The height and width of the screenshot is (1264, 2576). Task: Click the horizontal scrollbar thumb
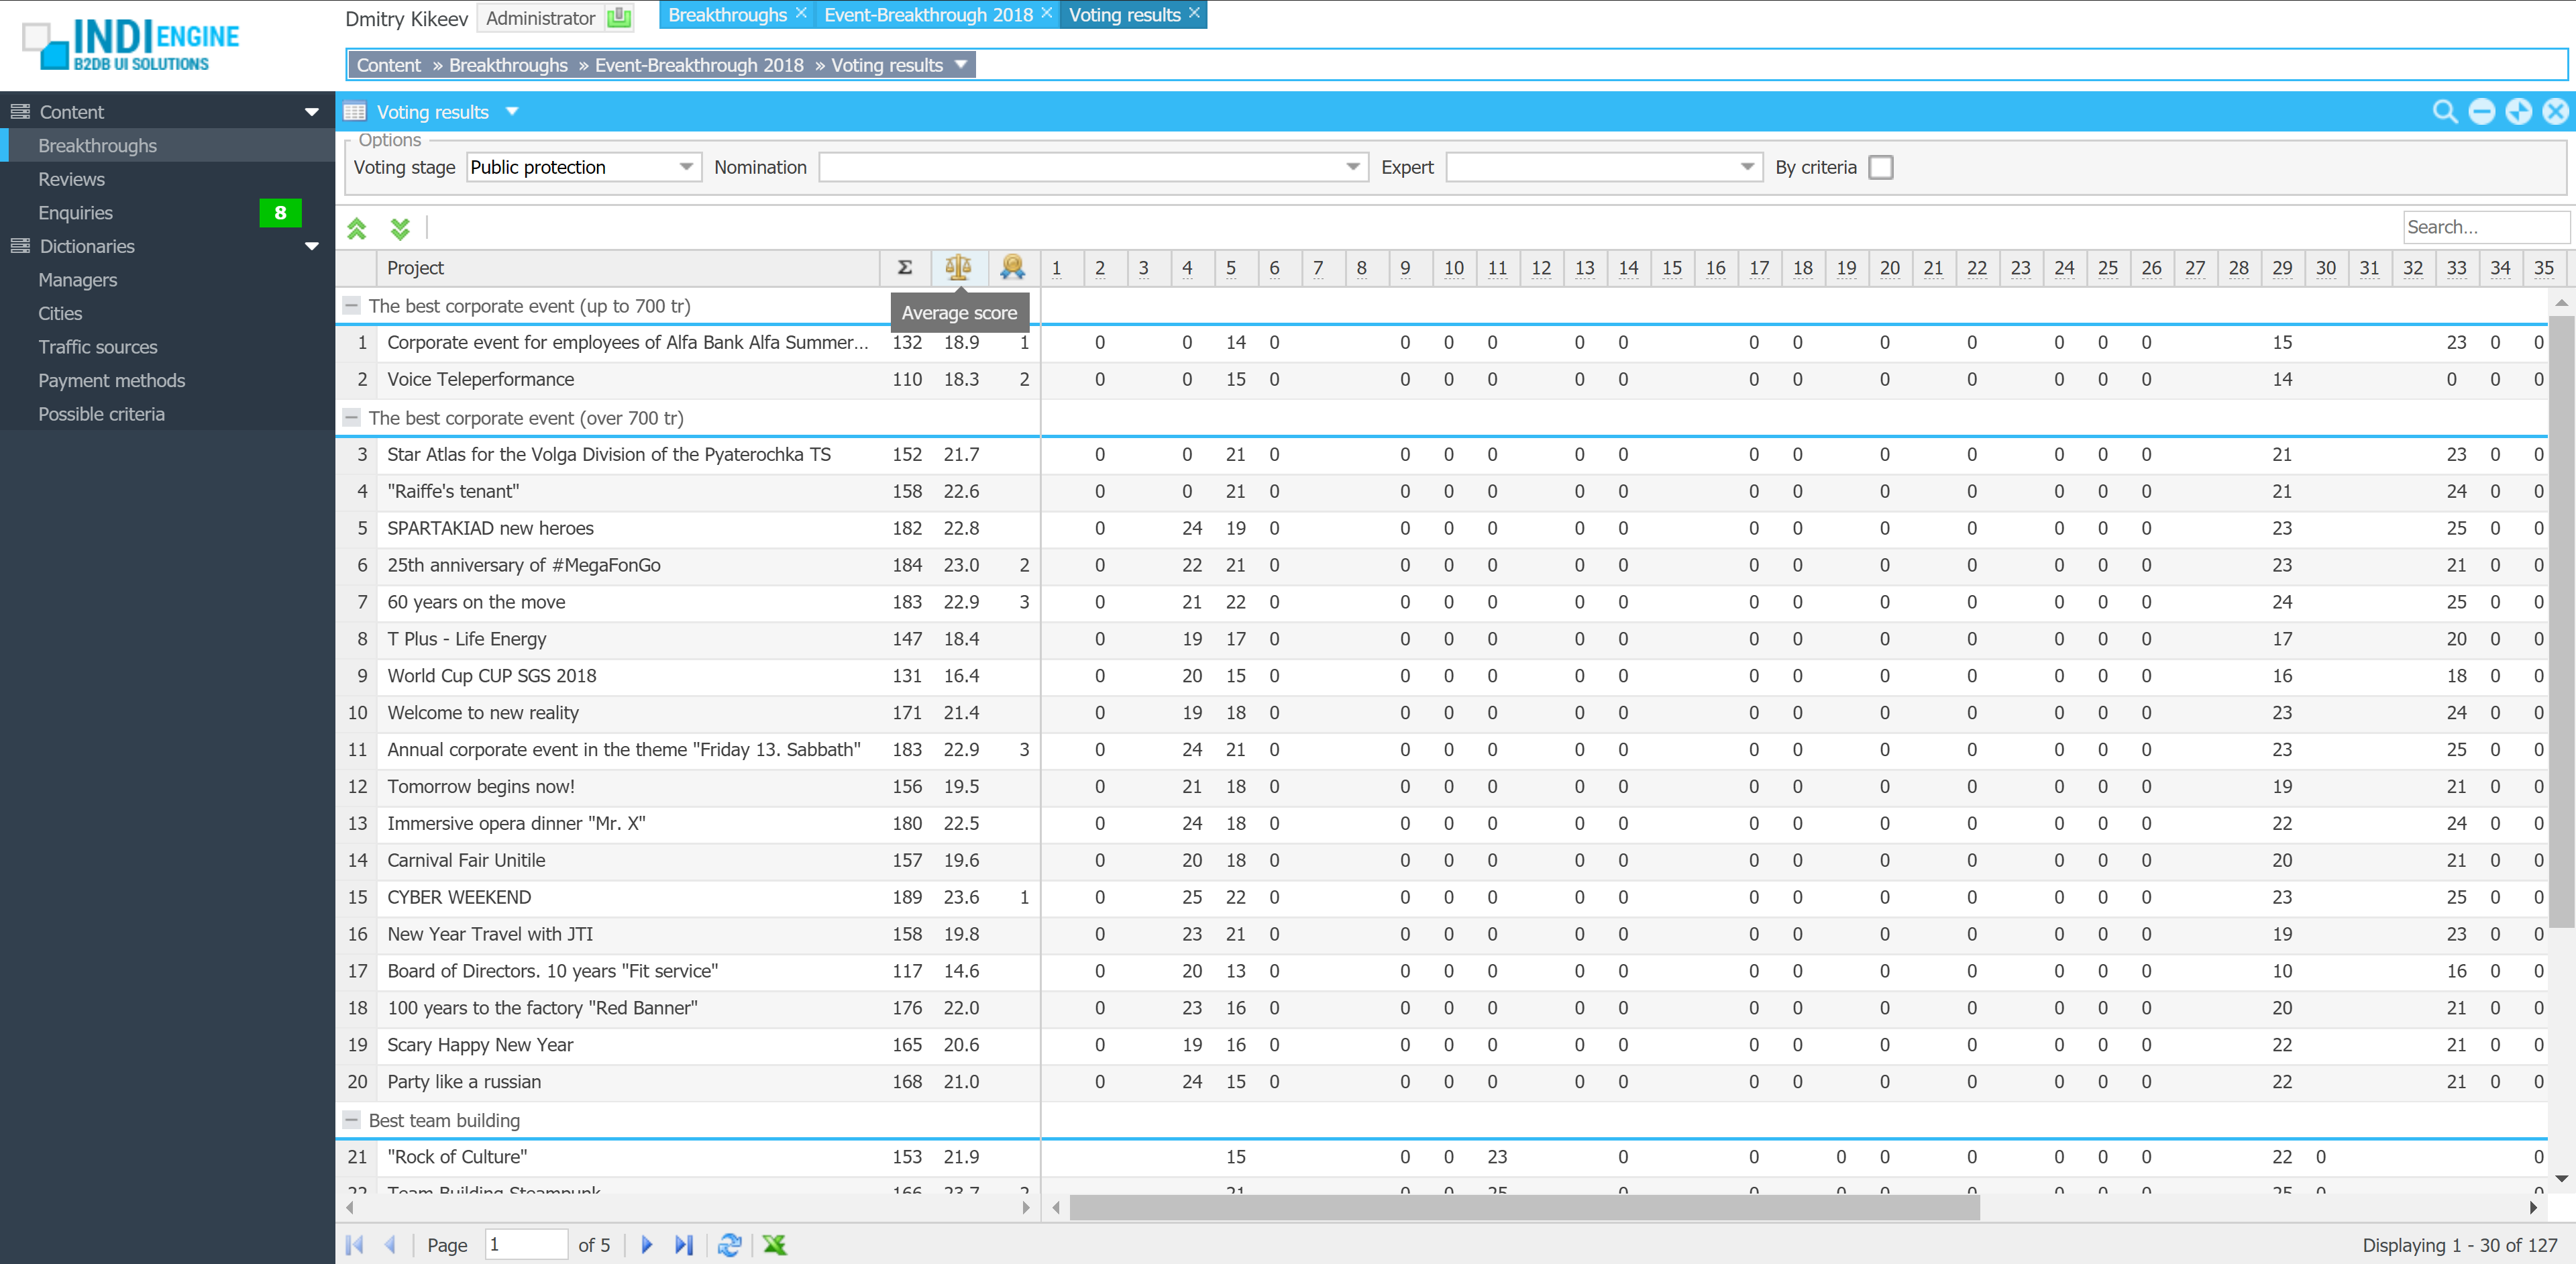point(1524,1208)
